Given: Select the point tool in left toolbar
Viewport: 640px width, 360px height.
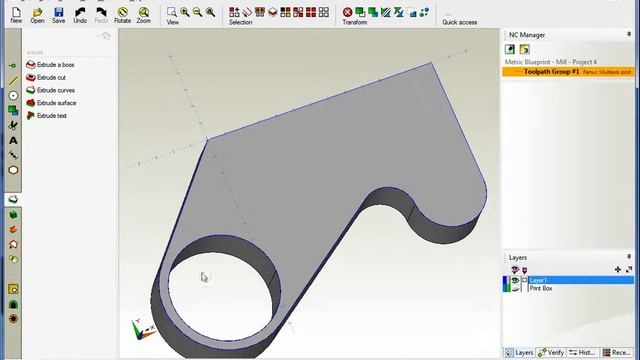Looking at the screenshot, I should tap(13, 66).
